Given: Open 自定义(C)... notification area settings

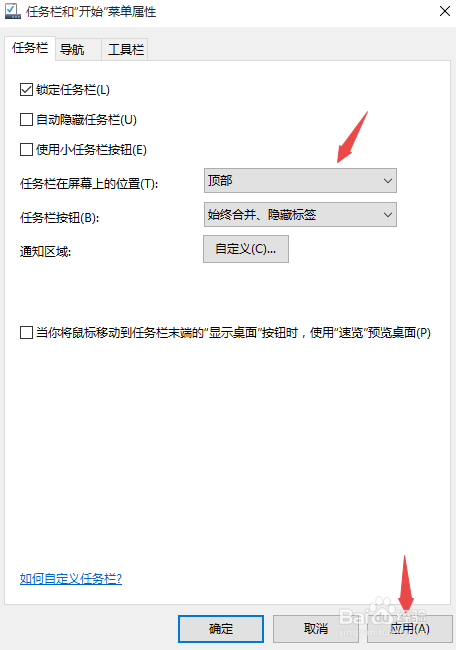Looking at the screenshot, I should [x=246, y=249].
